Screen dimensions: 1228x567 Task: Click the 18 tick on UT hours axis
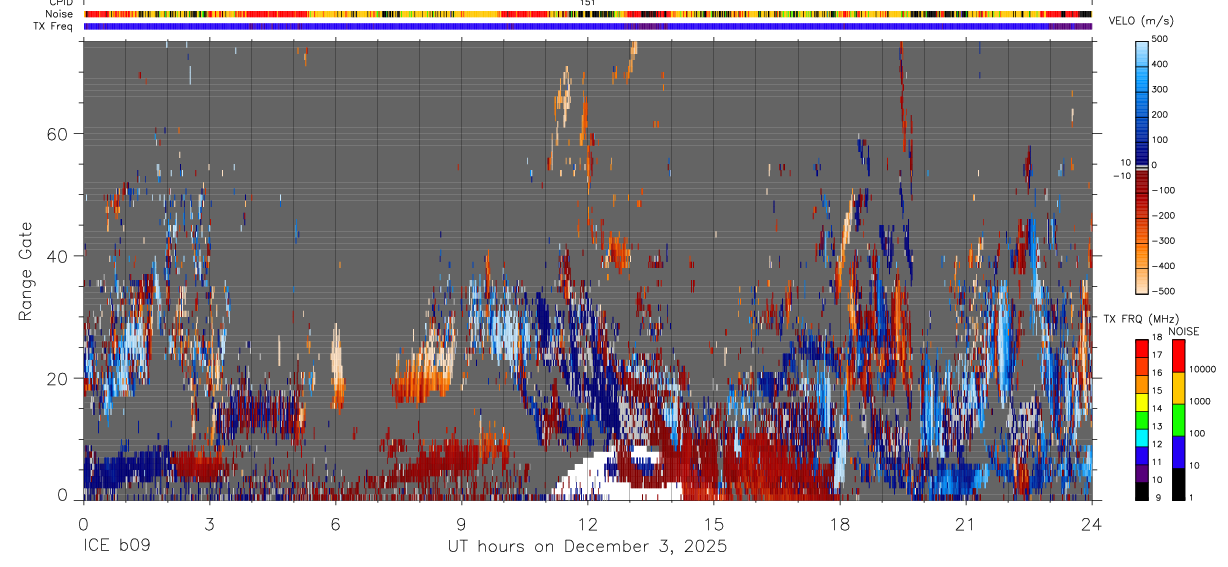click(x=839, y=524)
